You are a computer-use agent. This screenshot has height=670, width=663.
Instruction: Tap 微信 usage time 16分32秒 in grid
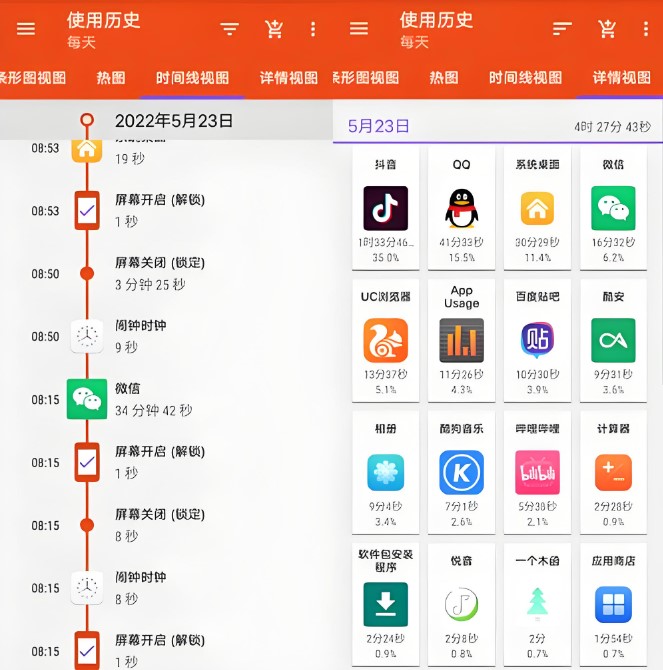613,242
